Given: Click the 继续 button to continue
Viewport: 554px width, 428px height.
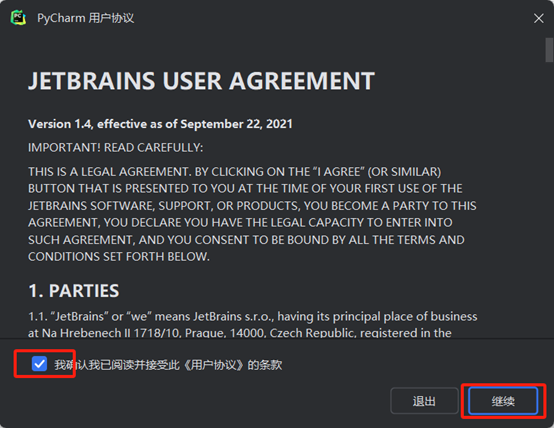Looking at the screenshot, I should [503, 401].
